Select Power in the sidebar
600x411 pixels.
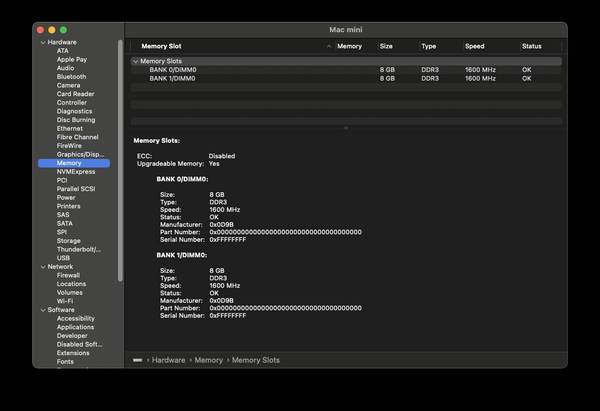pos(66,198)
